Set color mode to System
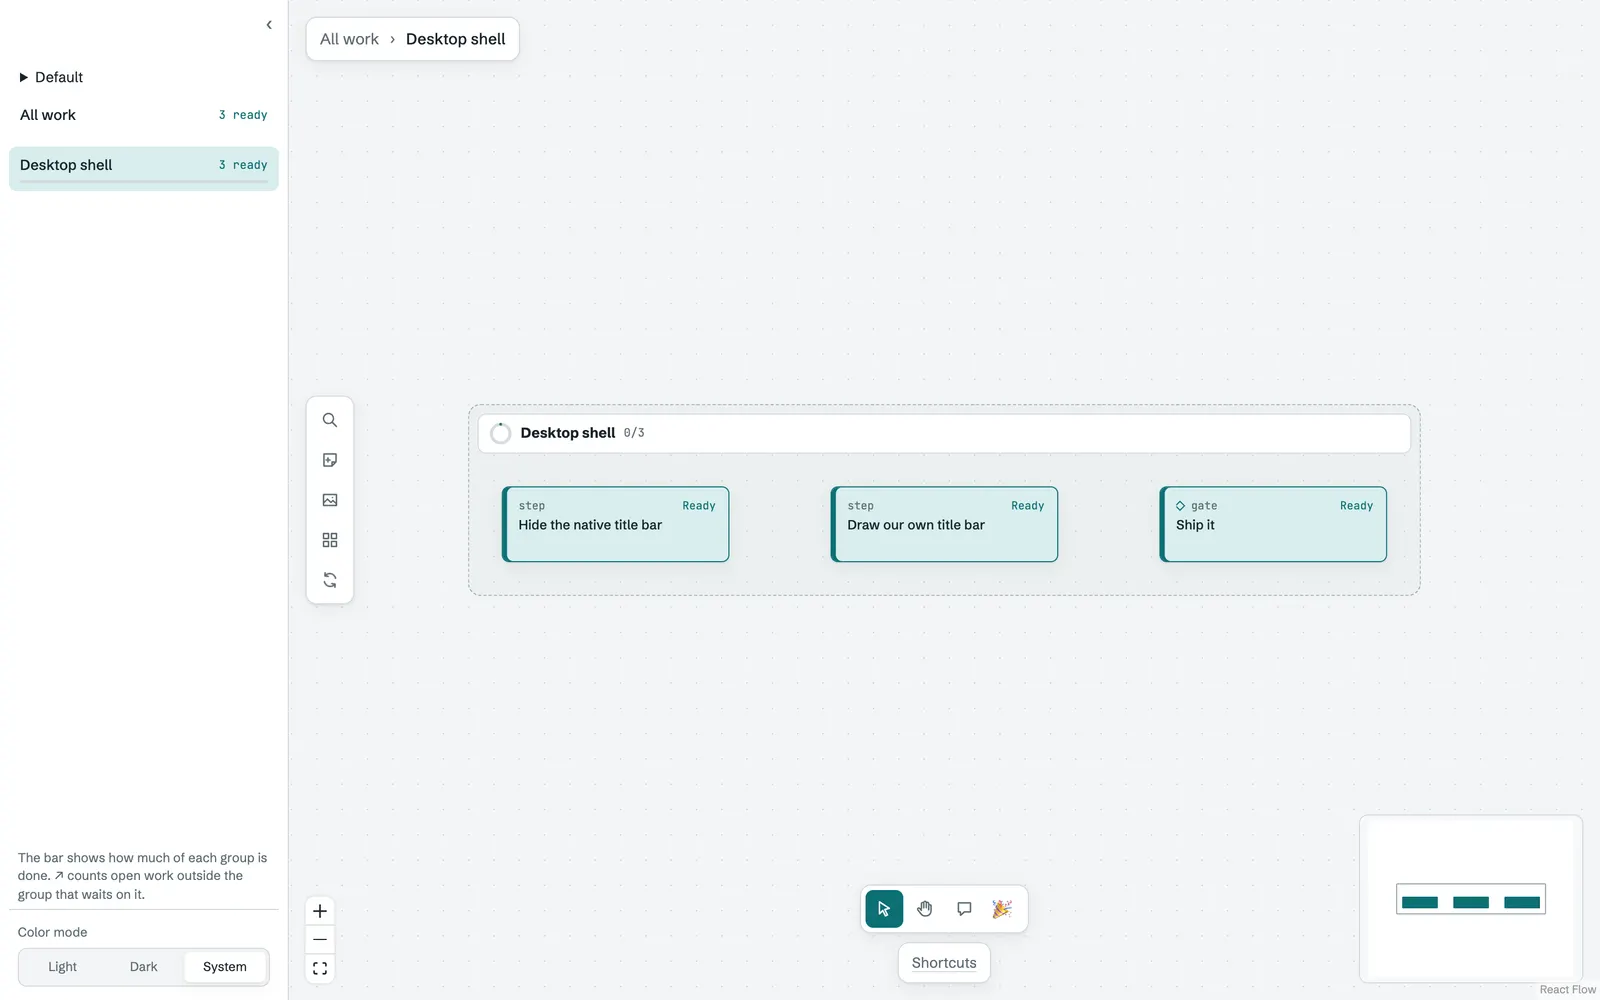Image resolution: width=1600 pixels, height=1000 pixels. click(x=225, y=967)
